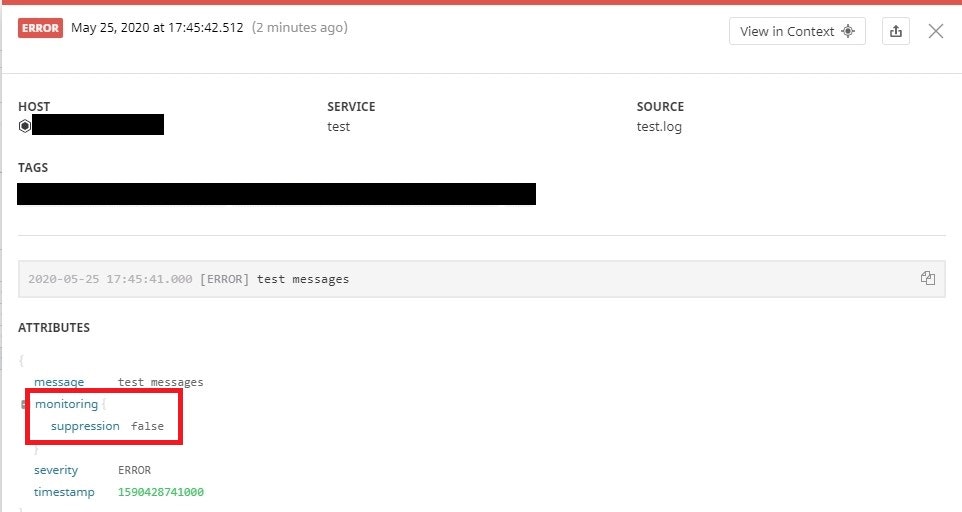Click the raw log line text
Image resolution: width=962 pixels, height=512 pixels.
pyautogui.click(x=188, y=279)
